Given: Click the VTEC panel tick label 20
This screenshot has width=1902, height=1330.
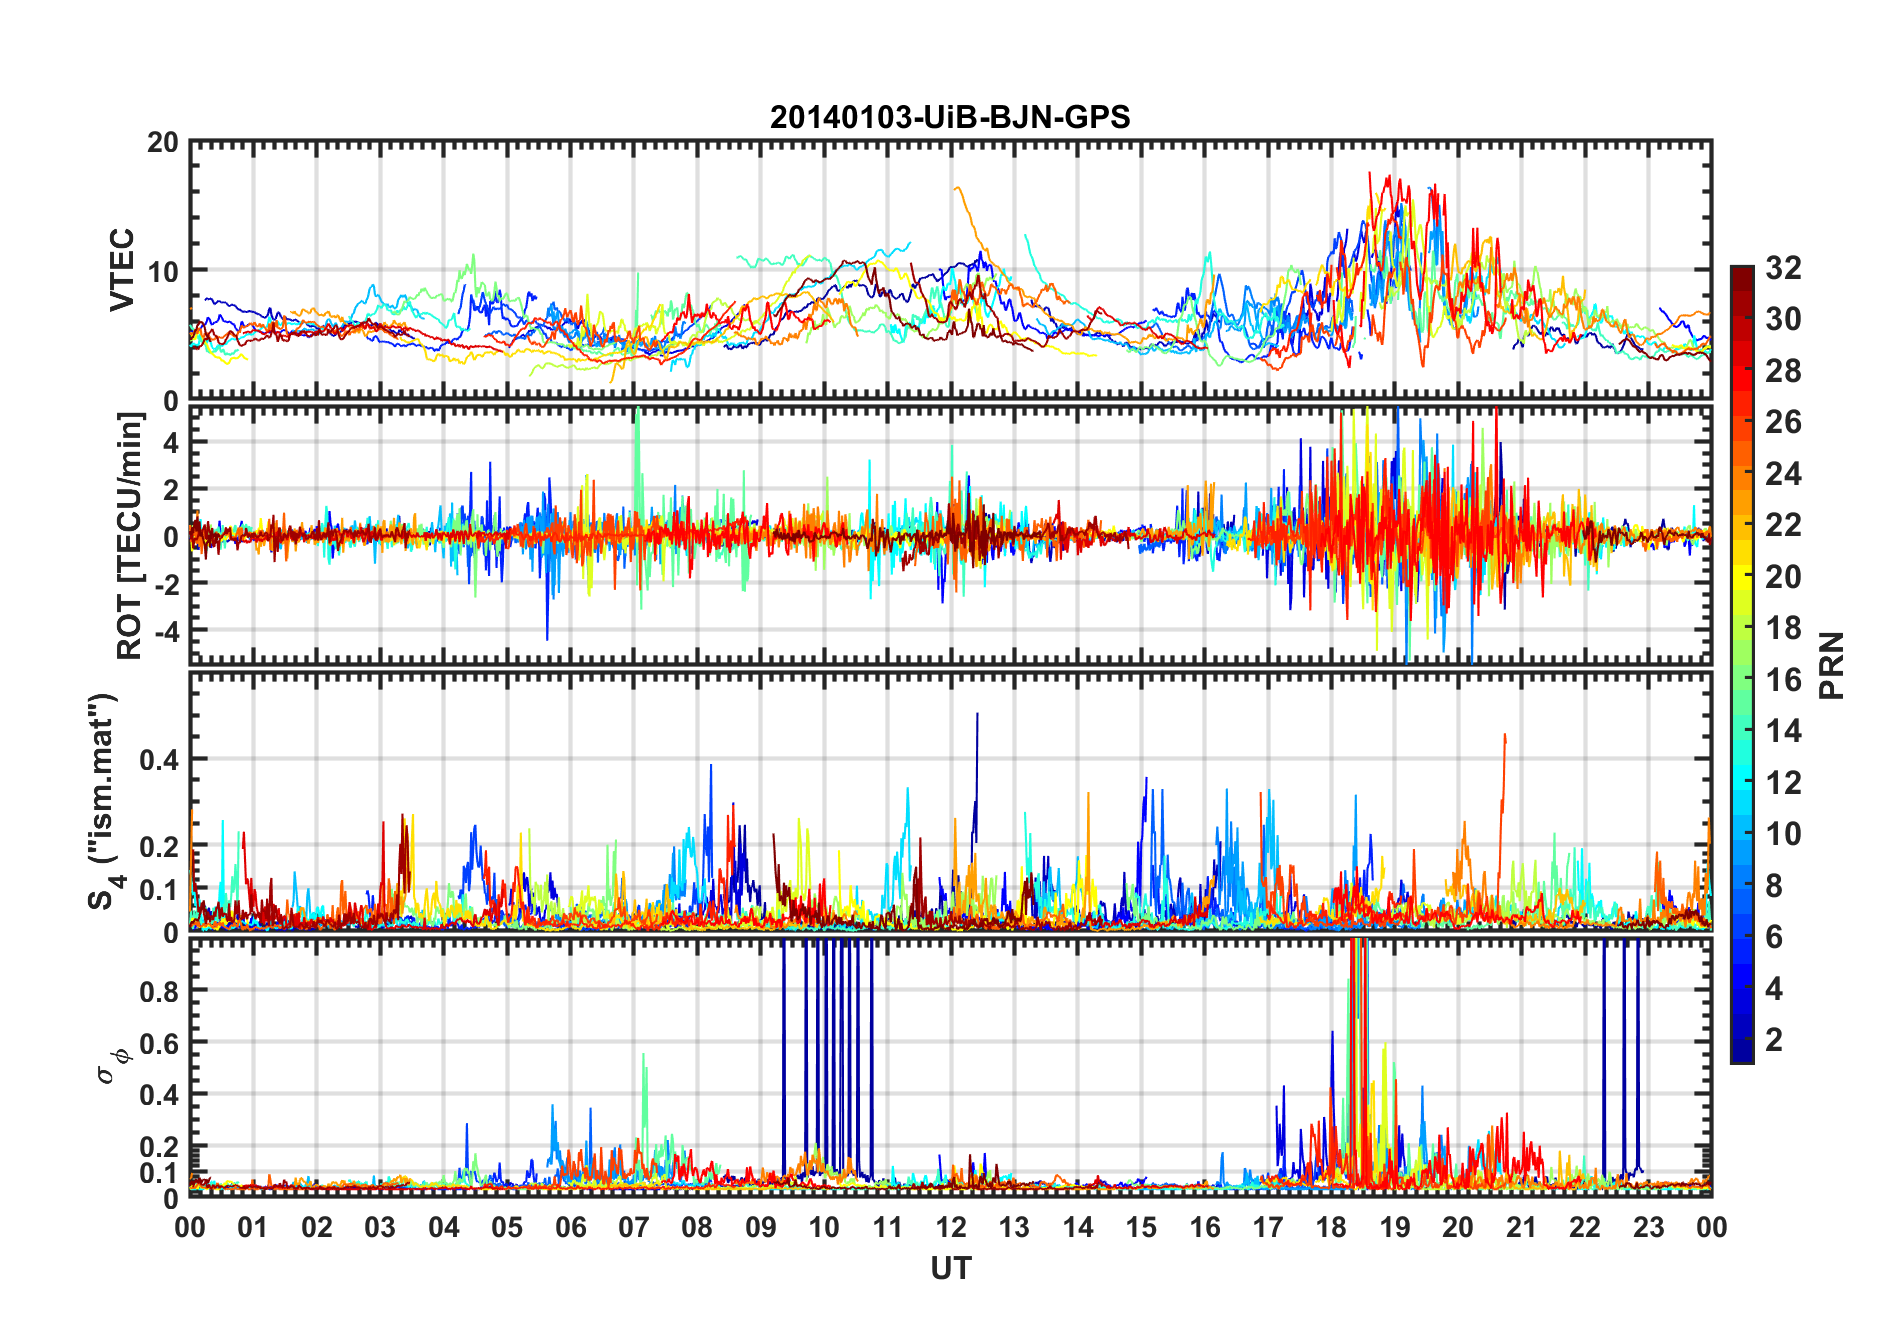Looking at the screenshot, I should 163,142.
